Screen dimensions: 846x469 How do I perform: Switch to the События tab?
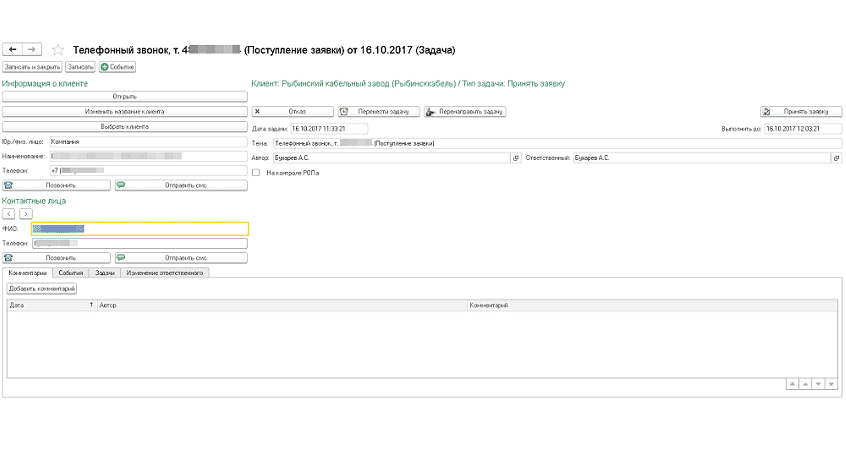tap(71, 273)
